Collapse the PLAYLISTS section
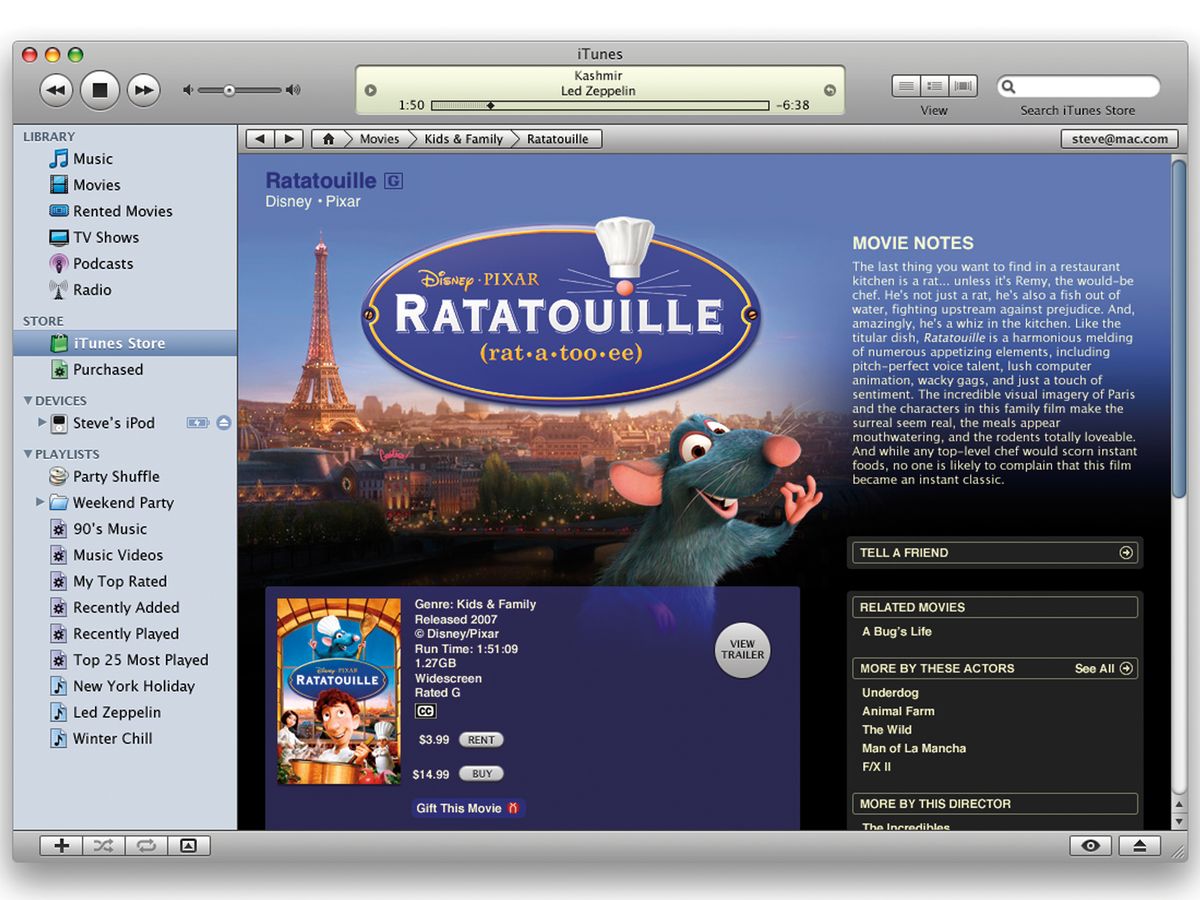This screenshot has width=1200, height=900. coord(28,454)
